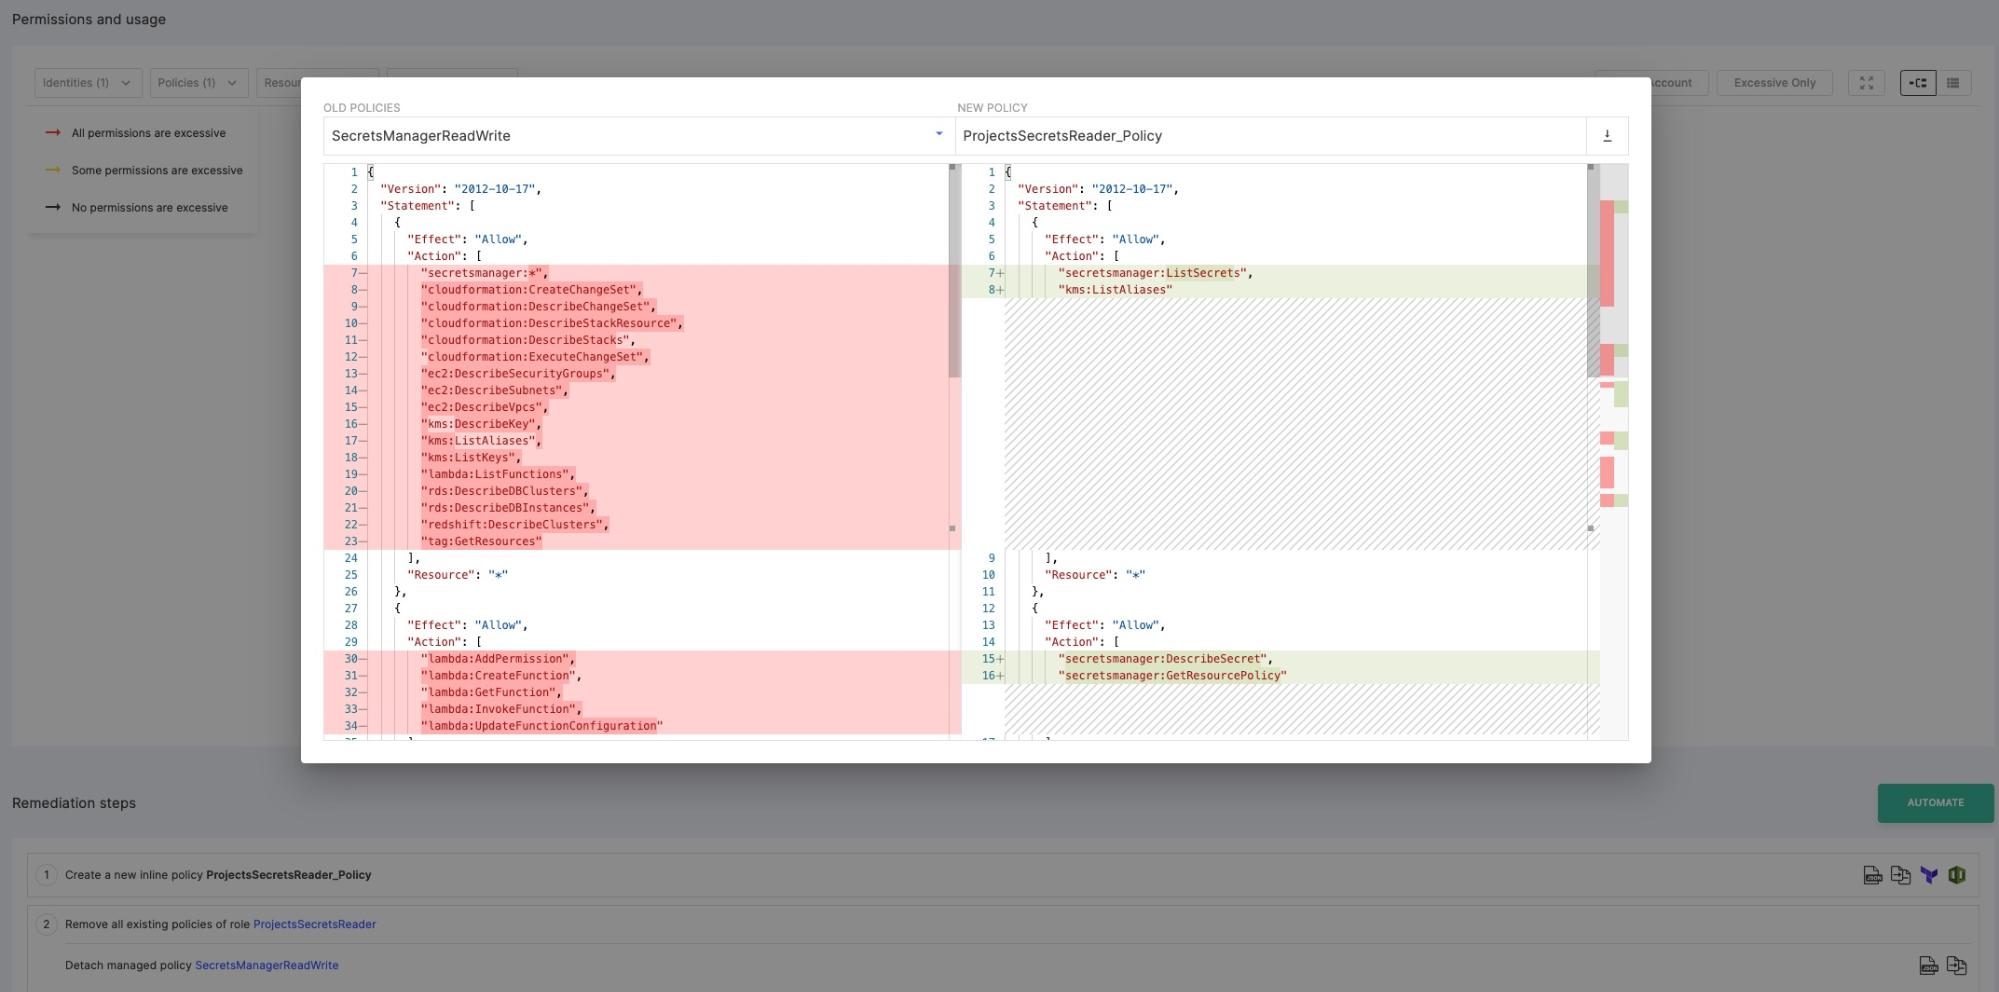Open the ProjectsSecretsReader role link
1999x992 pixels.
(x=314, y=924)
